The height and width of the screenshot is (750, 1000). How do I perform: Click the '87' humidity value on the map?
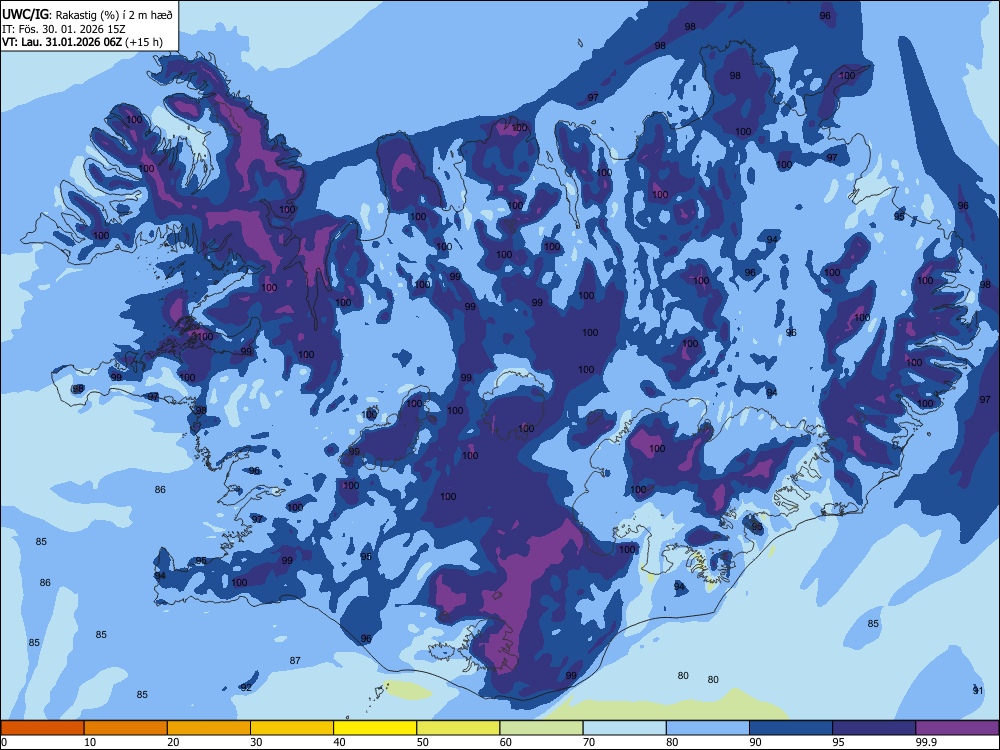(295, 661)
